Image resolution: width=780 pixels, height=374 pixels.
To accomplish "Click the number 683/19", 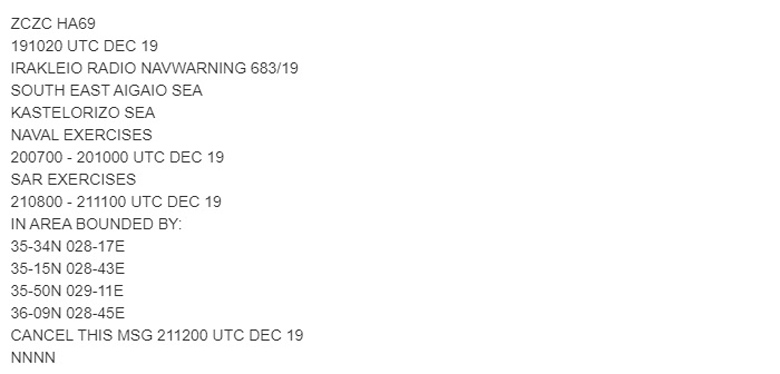I will pos(275,68).
